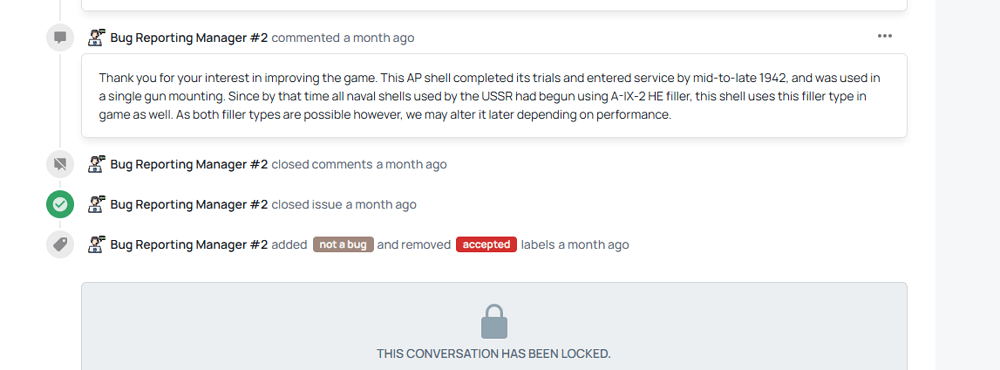Click 'a month ago' timestamp after 'closed issue'
Screen dimensions: 1000x370
pyautogui.click(x=381, y=204)
